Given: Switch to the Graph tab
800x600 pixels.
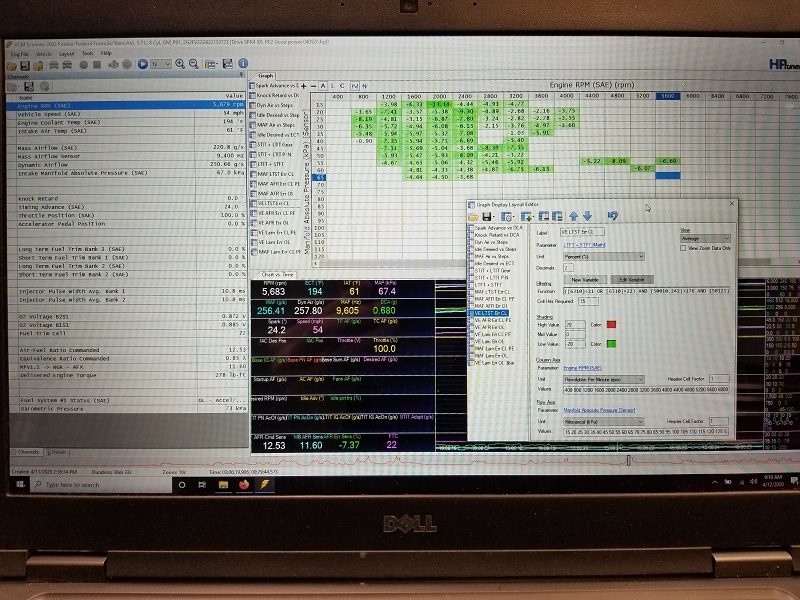Looking at the screenshot, I should (265, 76).
